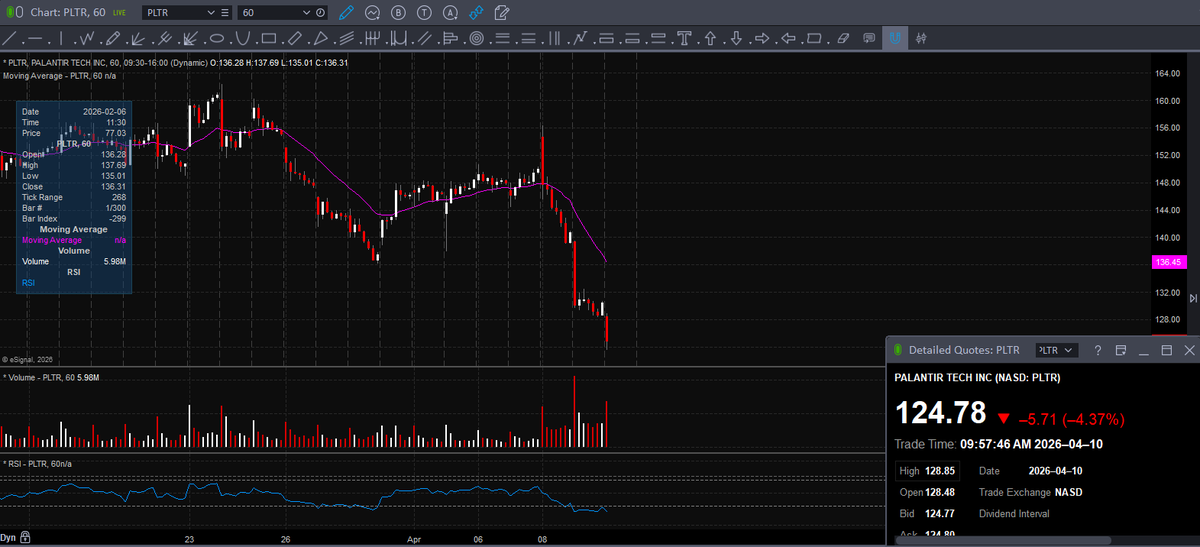Toggle the magnet snap mode button
1200x547 pixels.
click(894, 38)
